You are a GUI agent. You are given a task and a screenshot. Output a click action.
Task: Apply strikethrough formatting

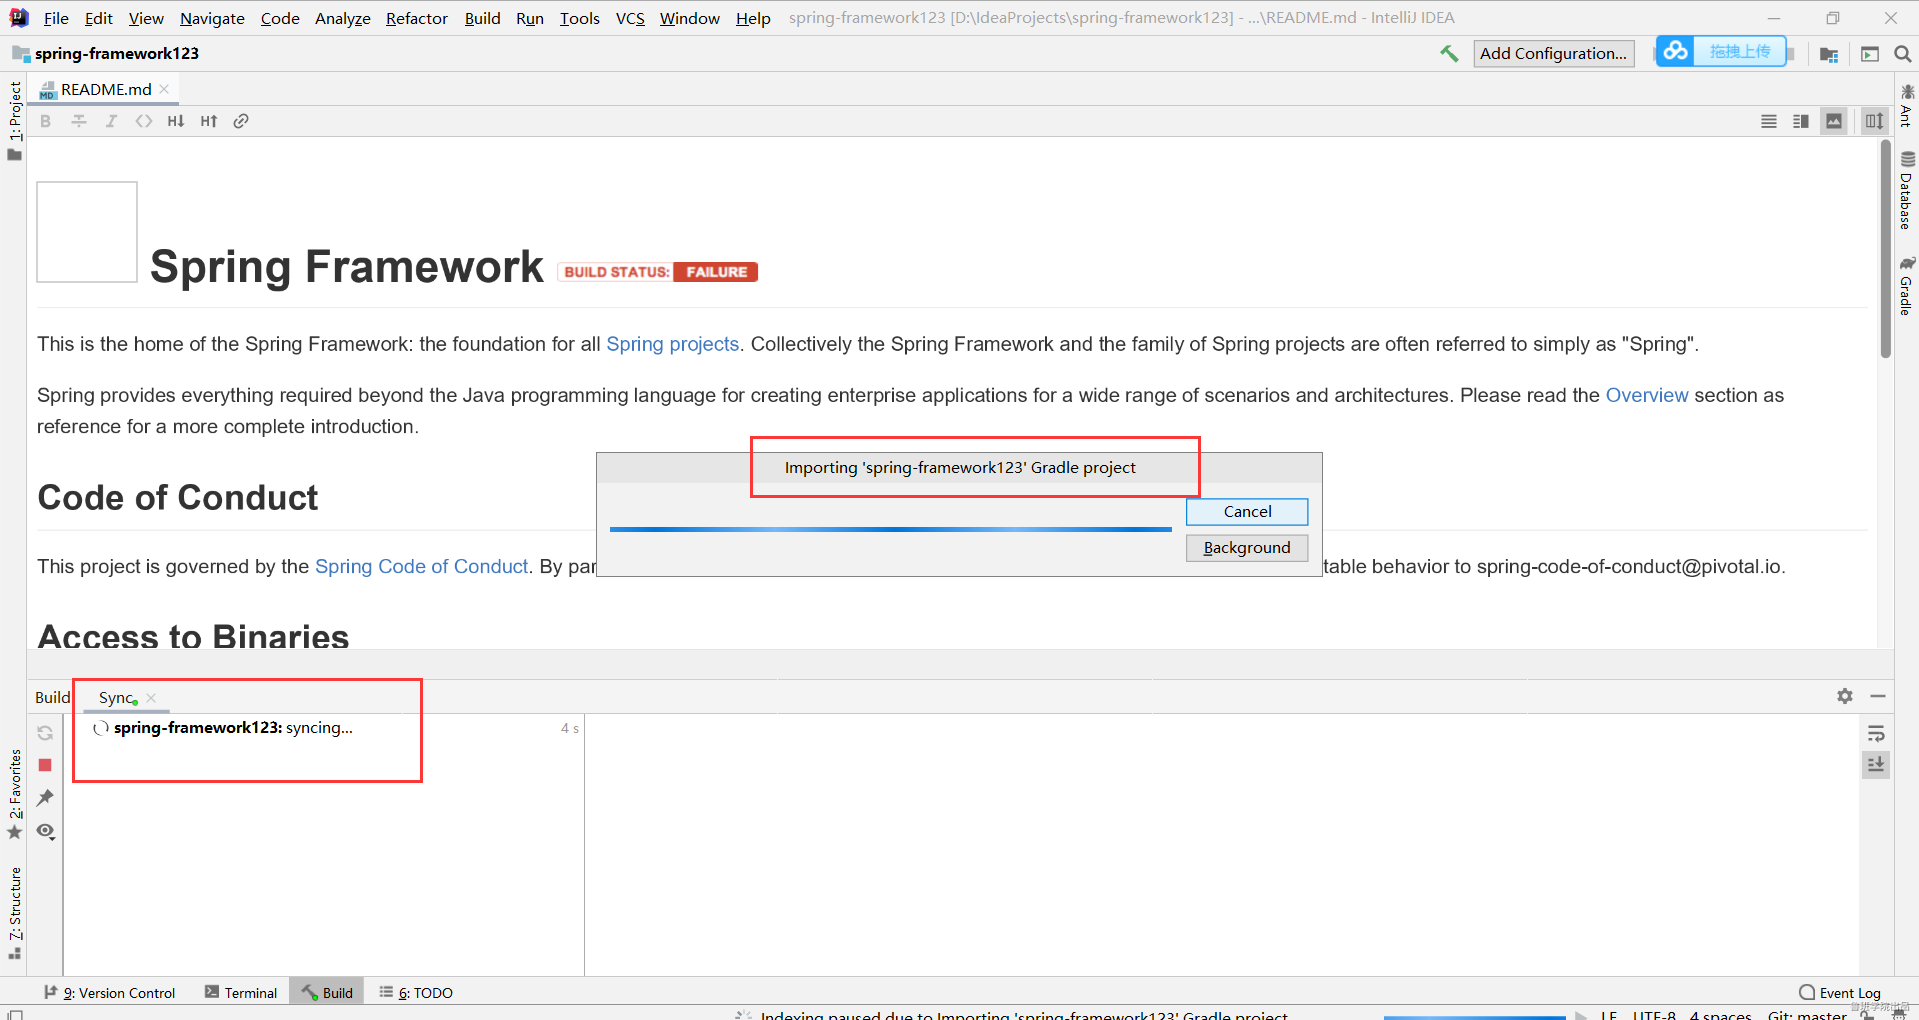pyautogui.click(x=78, y=121)
